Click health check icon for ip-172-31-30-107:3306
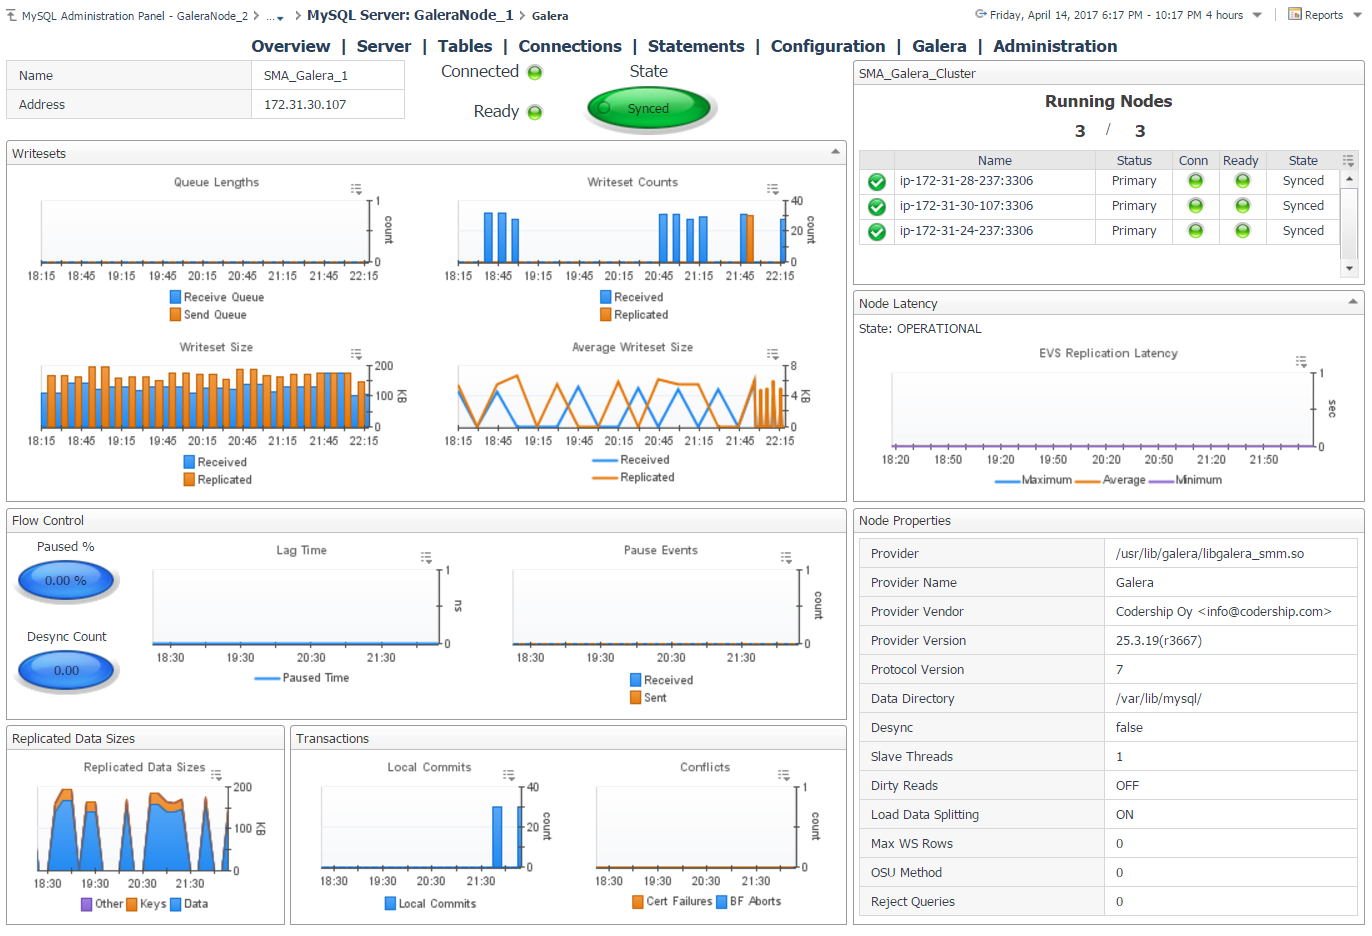 877,207
